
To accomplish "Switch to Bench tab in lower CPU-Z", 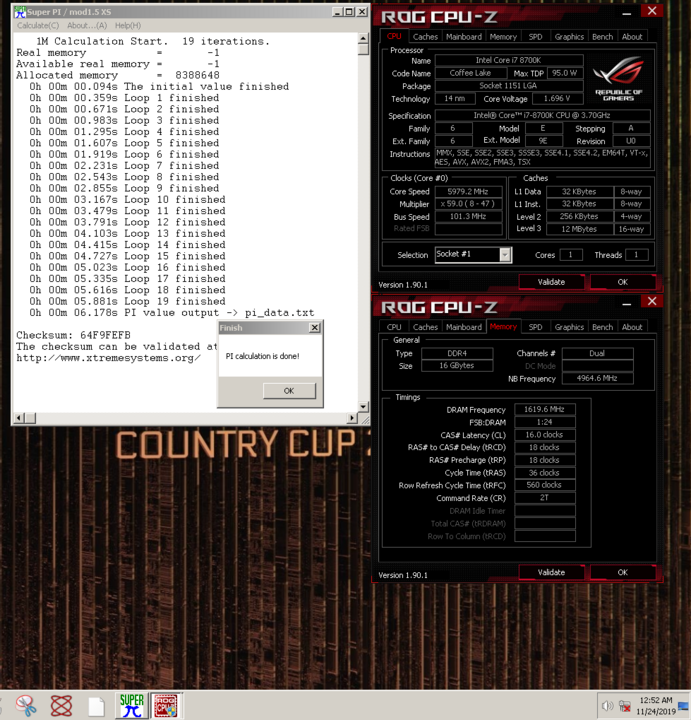I will 602,327.
